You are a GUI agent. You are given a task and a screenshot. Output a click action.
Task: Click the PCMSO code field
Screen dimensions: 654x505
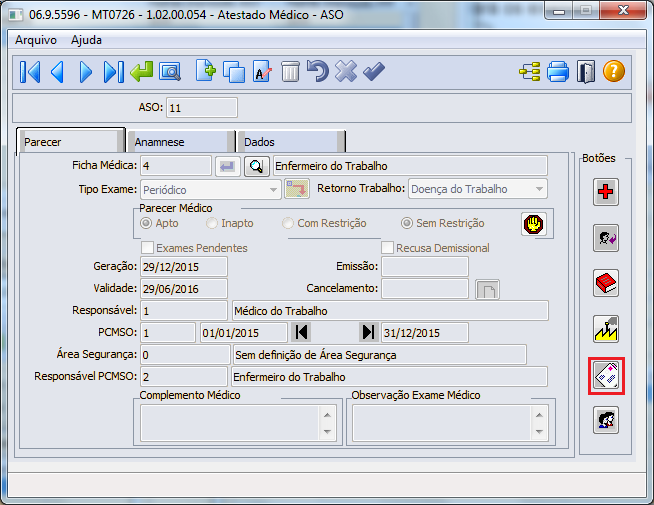(x=168, y=333)
